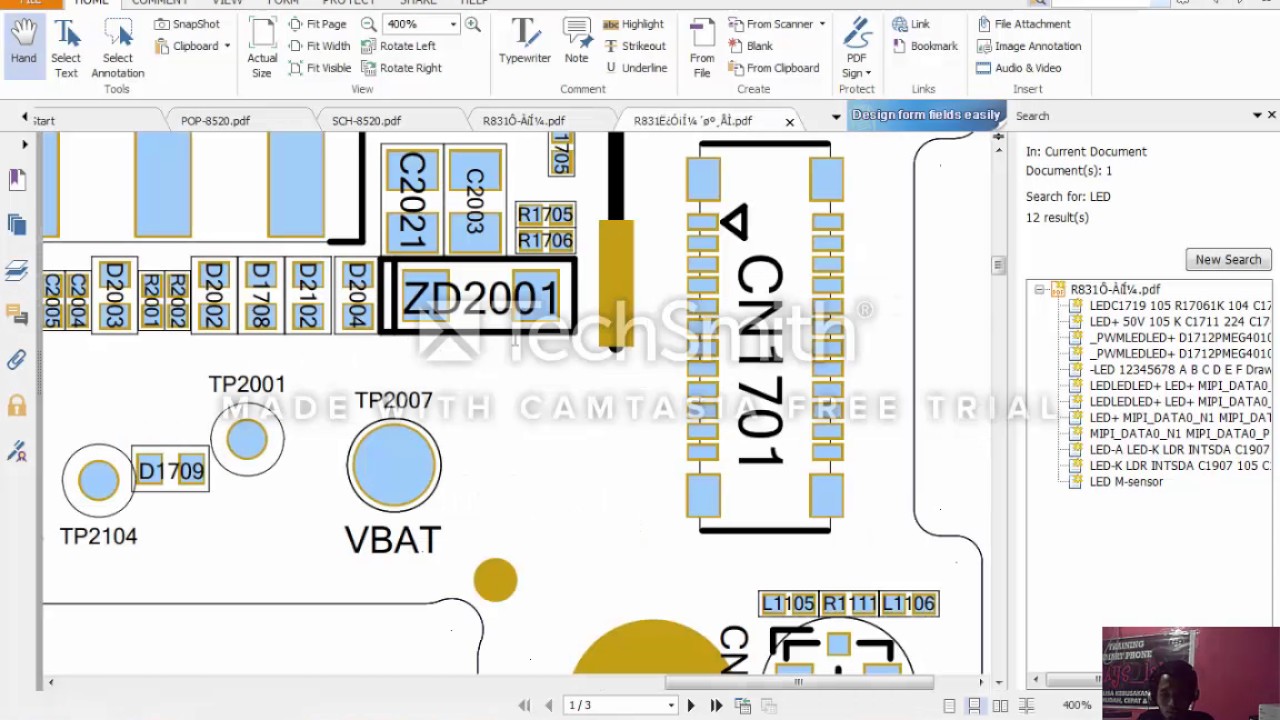Screen dimensions: 1280x720
Task: Click Fit Width view option
Action: point(319,46)
